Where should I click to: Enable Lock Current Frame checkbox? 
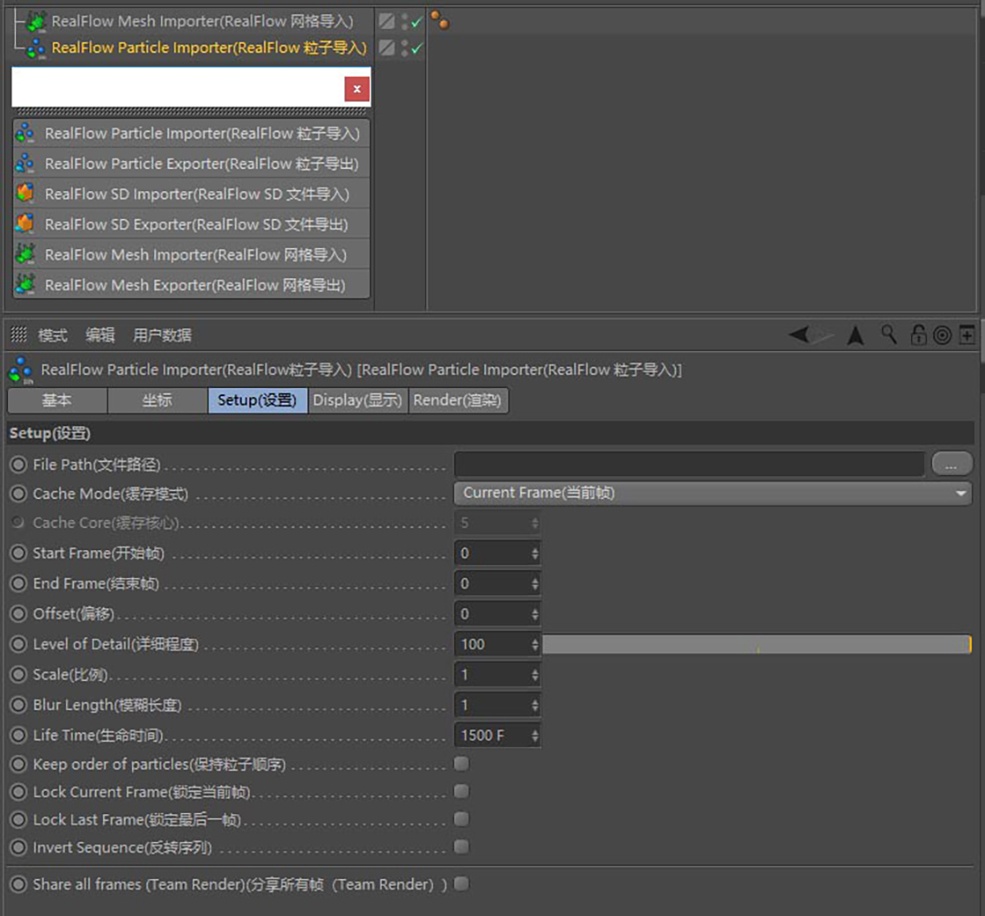click(x=462, y=791)
